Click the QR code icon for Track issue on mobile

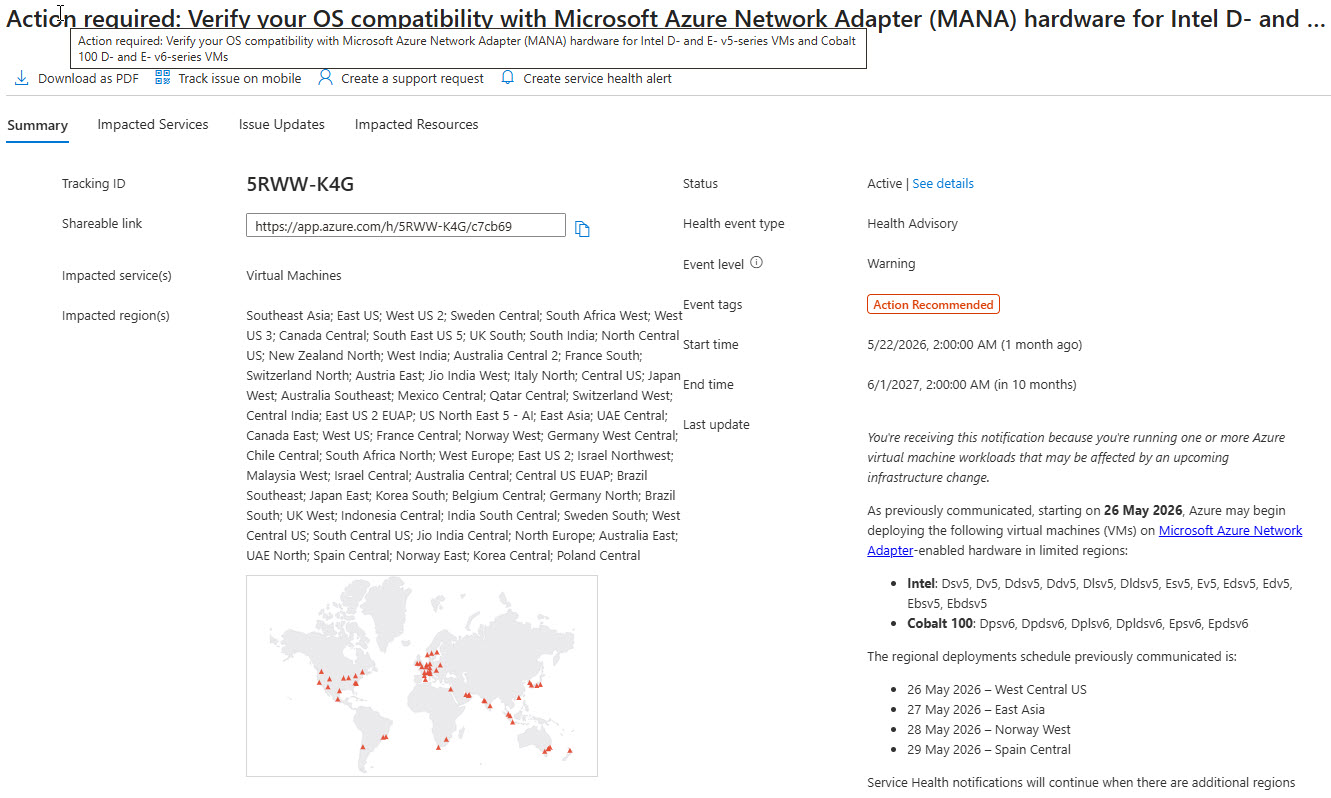coord(163,78)
